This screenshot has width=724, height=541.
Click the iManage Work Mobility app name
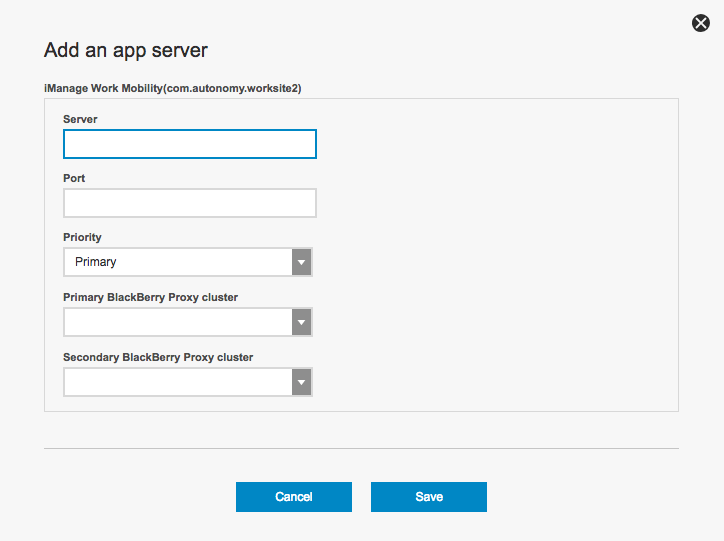click(103, 88)
